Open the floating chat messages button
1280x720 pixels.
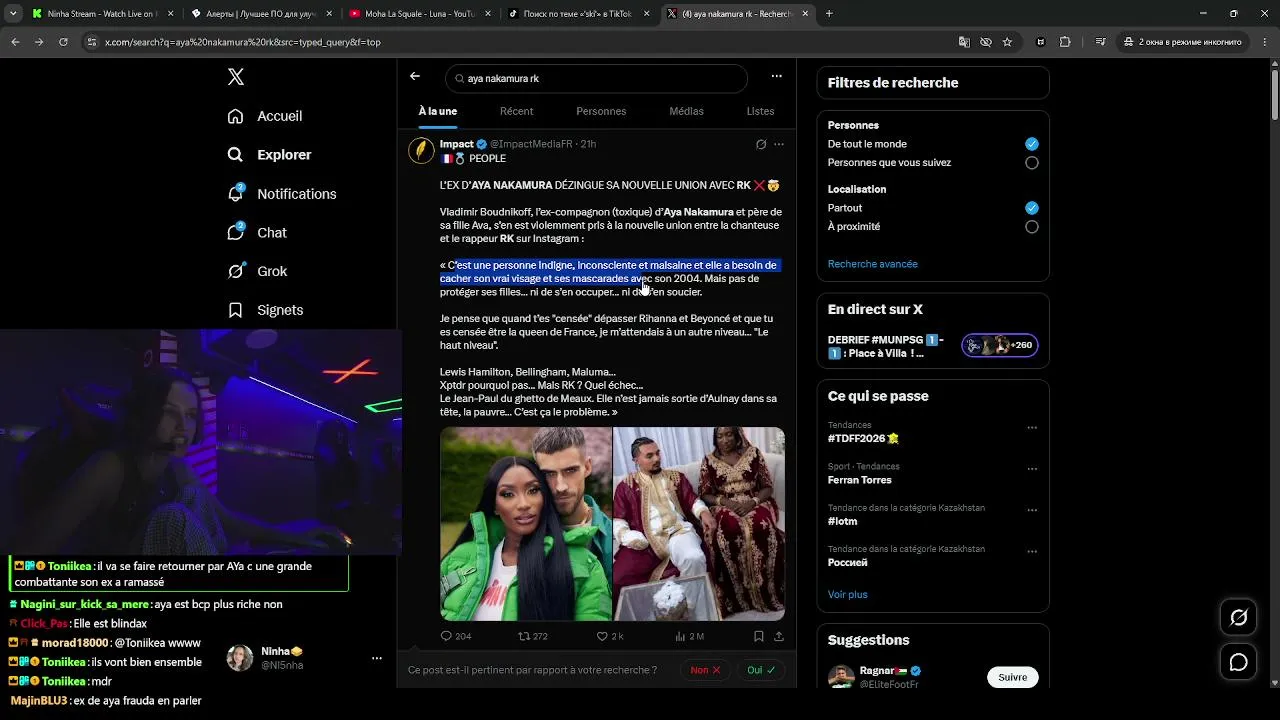[x=1238, y=663]
